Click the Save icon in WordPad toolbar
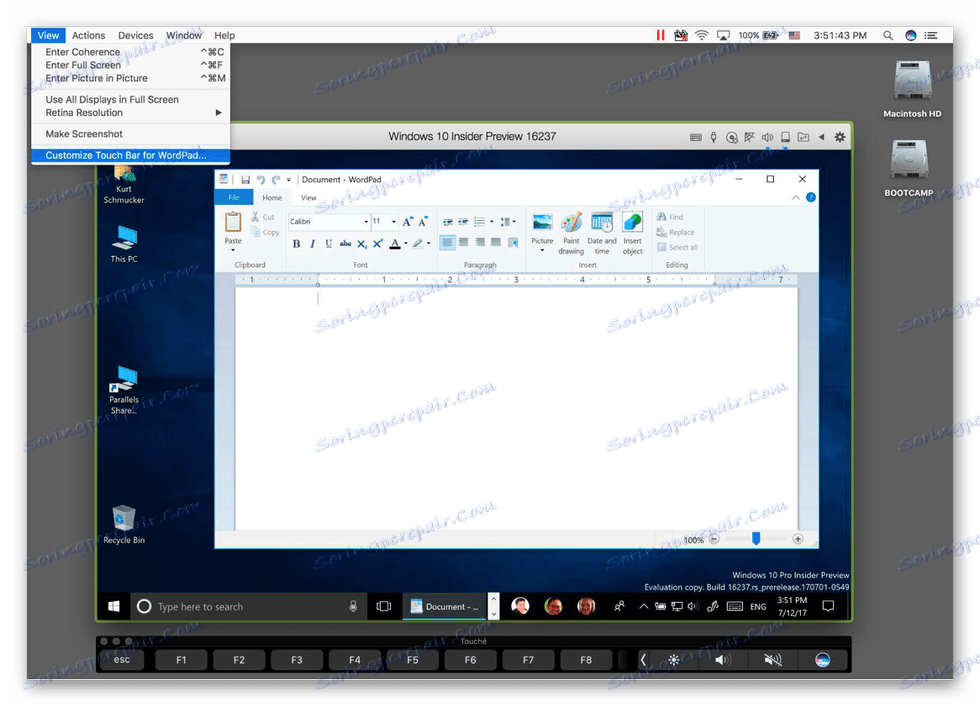This screenshot has height=707, width=980. click(245, 180)
